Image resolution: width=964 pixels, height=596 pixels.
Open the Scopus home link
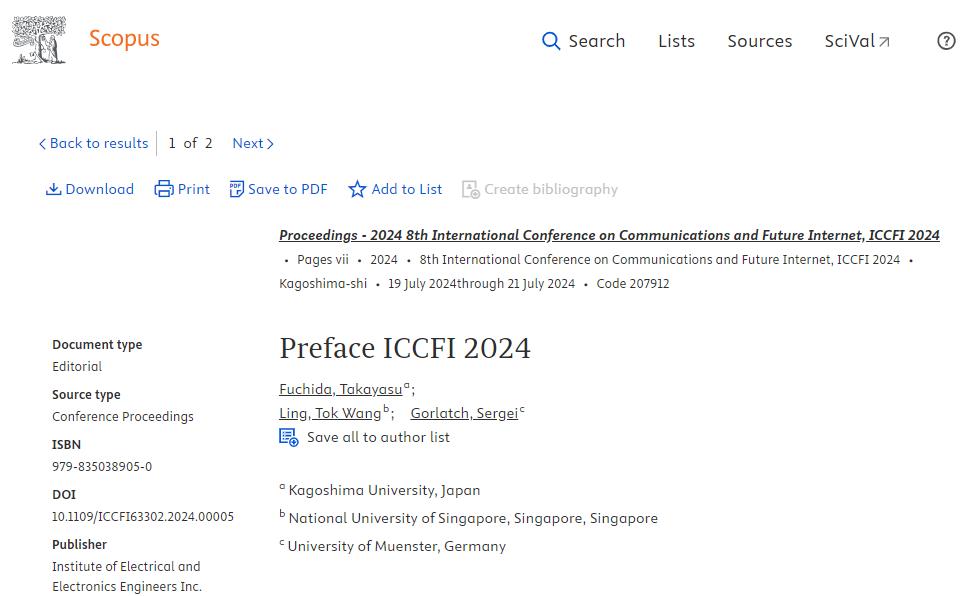point(124,39)
